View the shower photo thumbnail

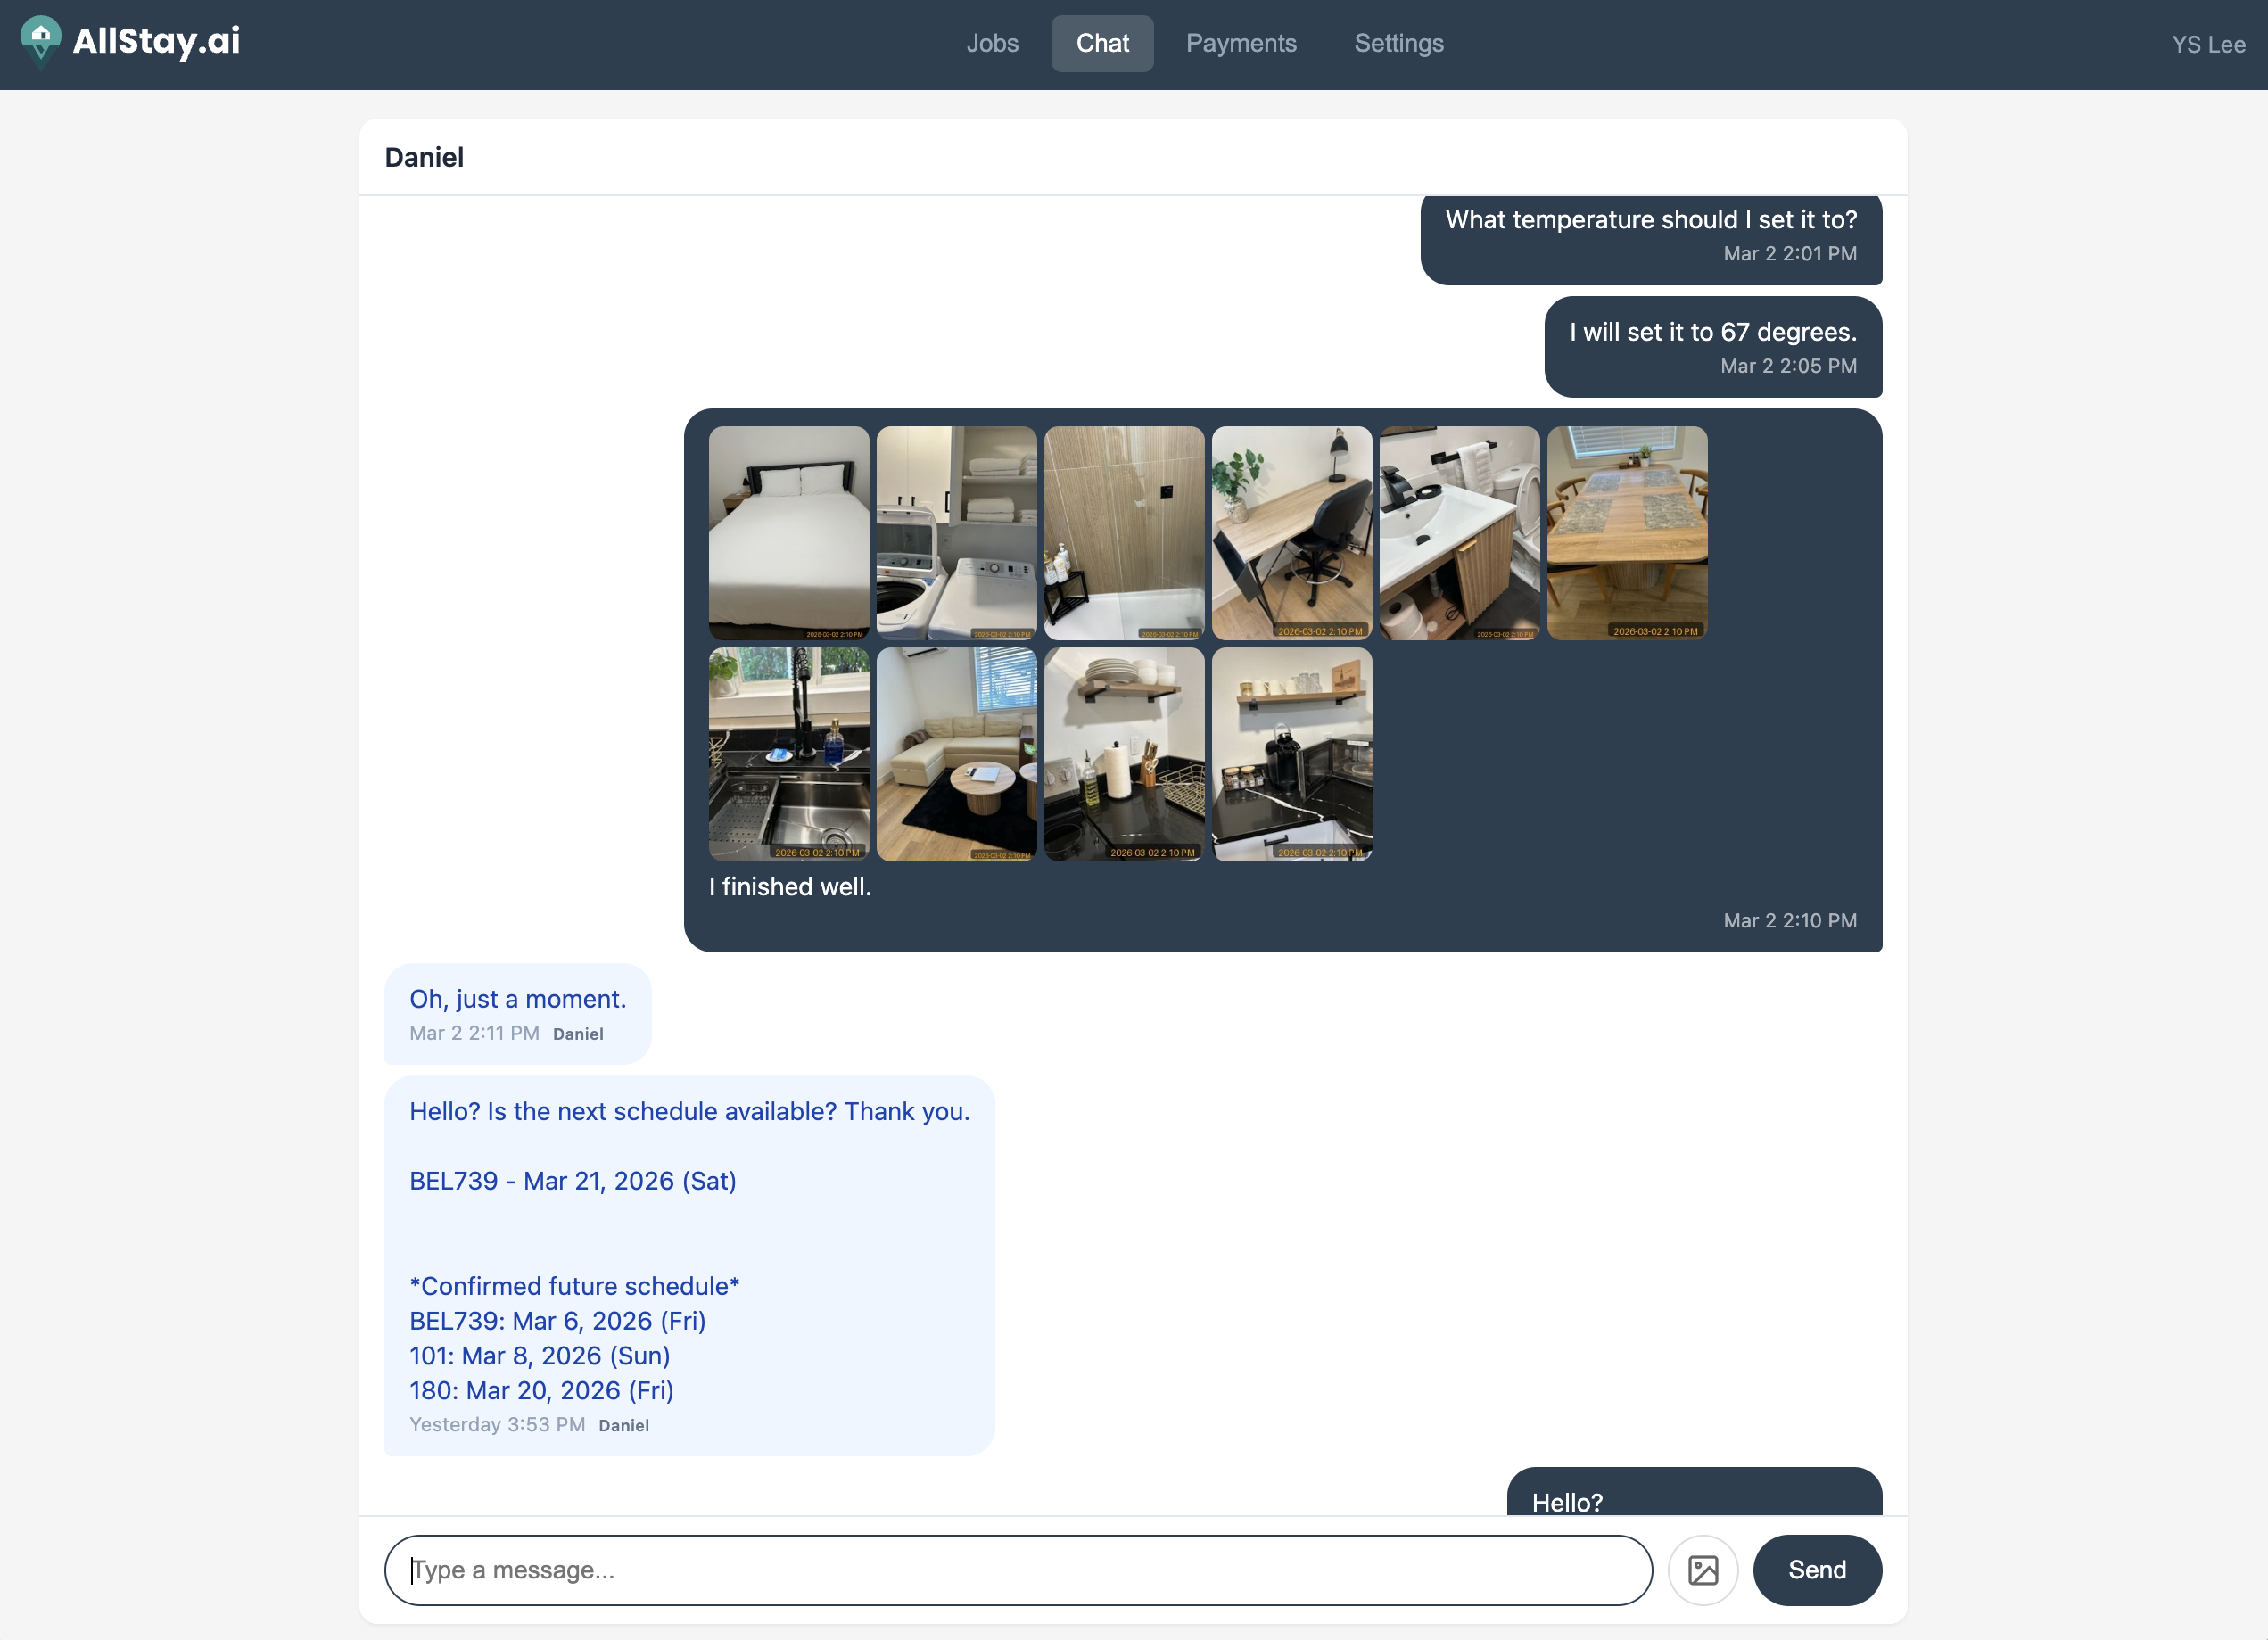coord(1124,534)
